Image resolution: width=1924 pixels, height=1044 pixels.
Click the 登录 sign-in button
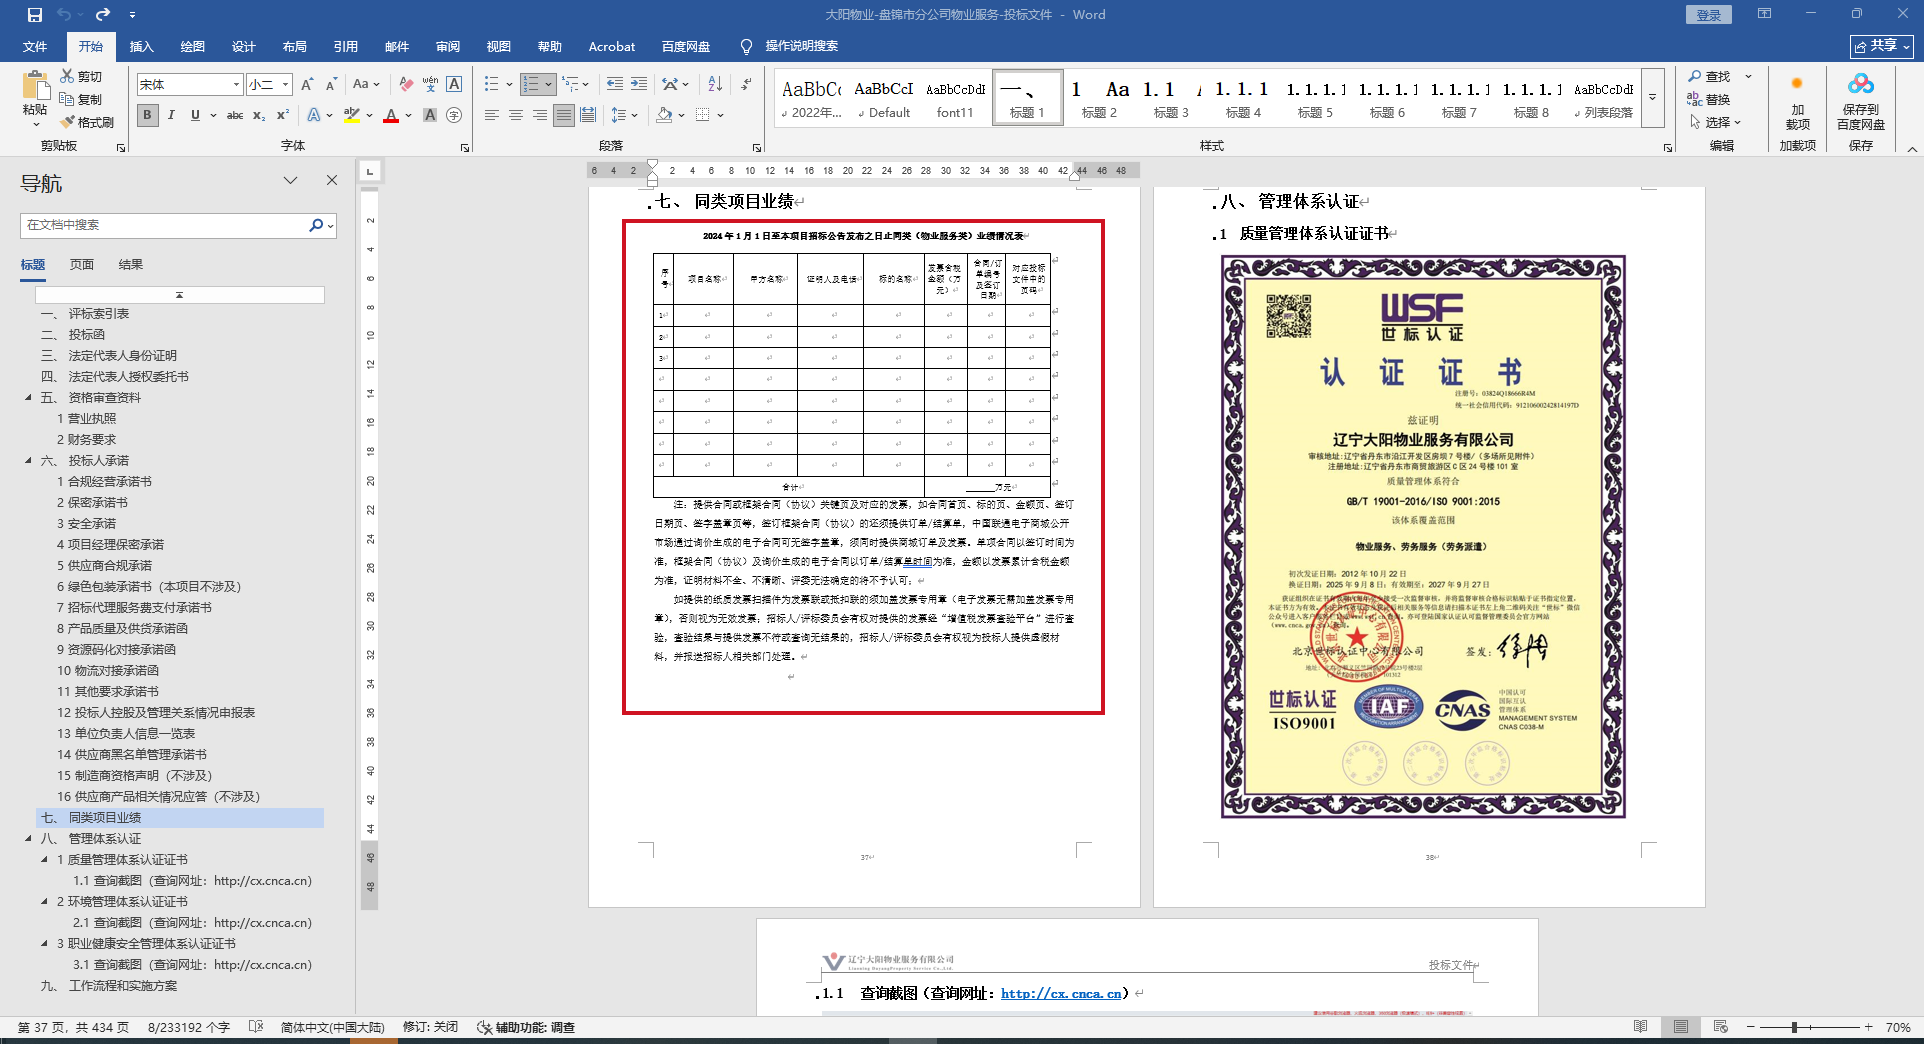(1709, 15)
